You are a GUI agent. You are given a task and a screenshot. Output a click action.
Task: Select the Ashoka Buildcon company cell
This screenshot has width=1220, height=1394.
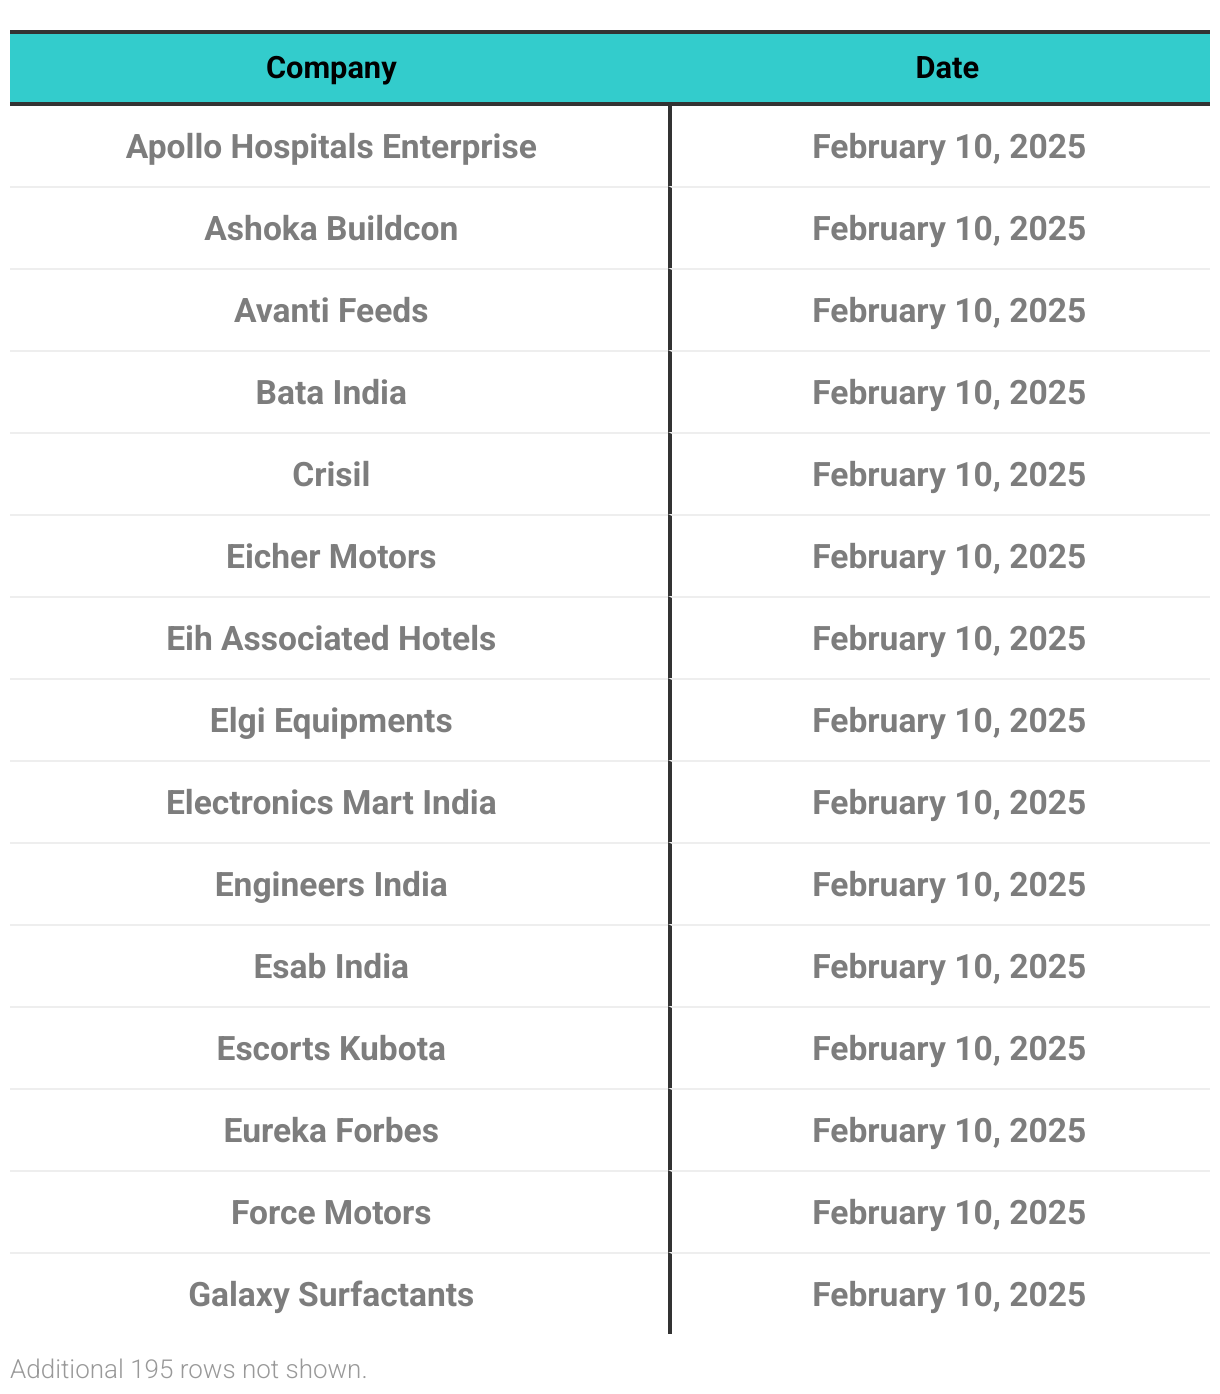(331, 229)
